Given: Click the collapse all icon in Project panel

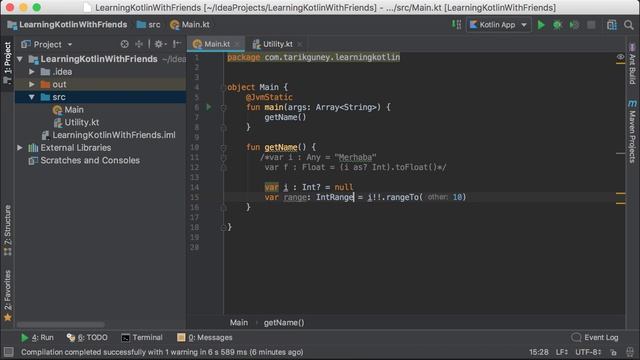Looking at the screenshot, I should click(x=139, y=44).
